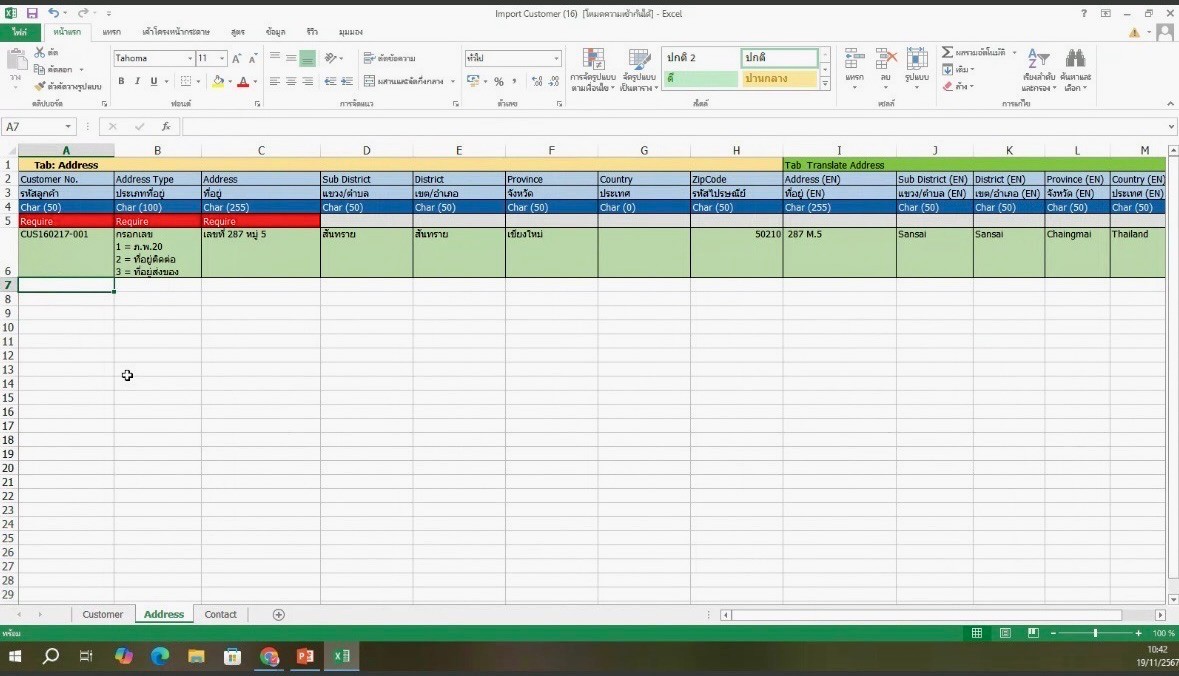Expand the number format dropdown
The height and width of the screenshot is (676, 1179).
pyautogui.click(x=556, y=59)
